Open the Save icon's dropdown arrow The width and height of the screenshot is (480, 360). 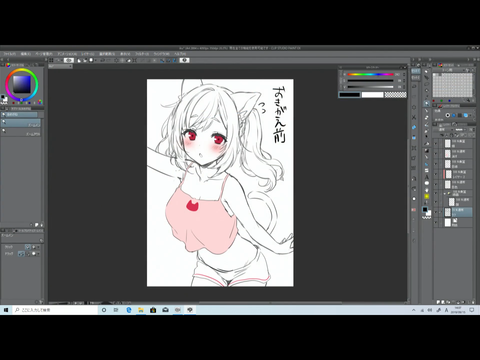click(96, 60)
